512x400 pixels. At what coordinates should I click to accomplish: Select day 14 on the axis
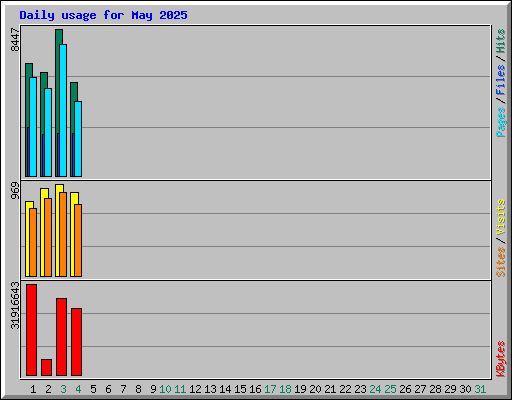click(x=225, y=389)
